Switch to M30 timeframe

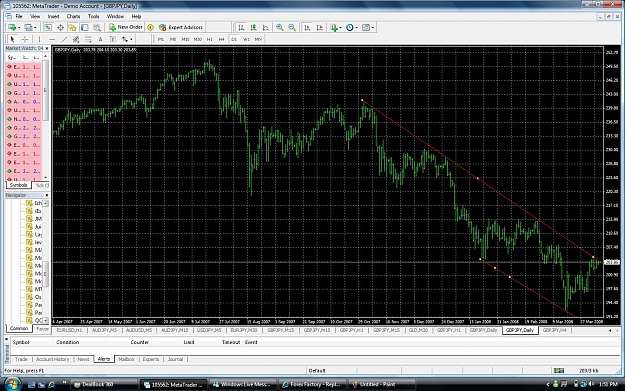click(198, 39)
